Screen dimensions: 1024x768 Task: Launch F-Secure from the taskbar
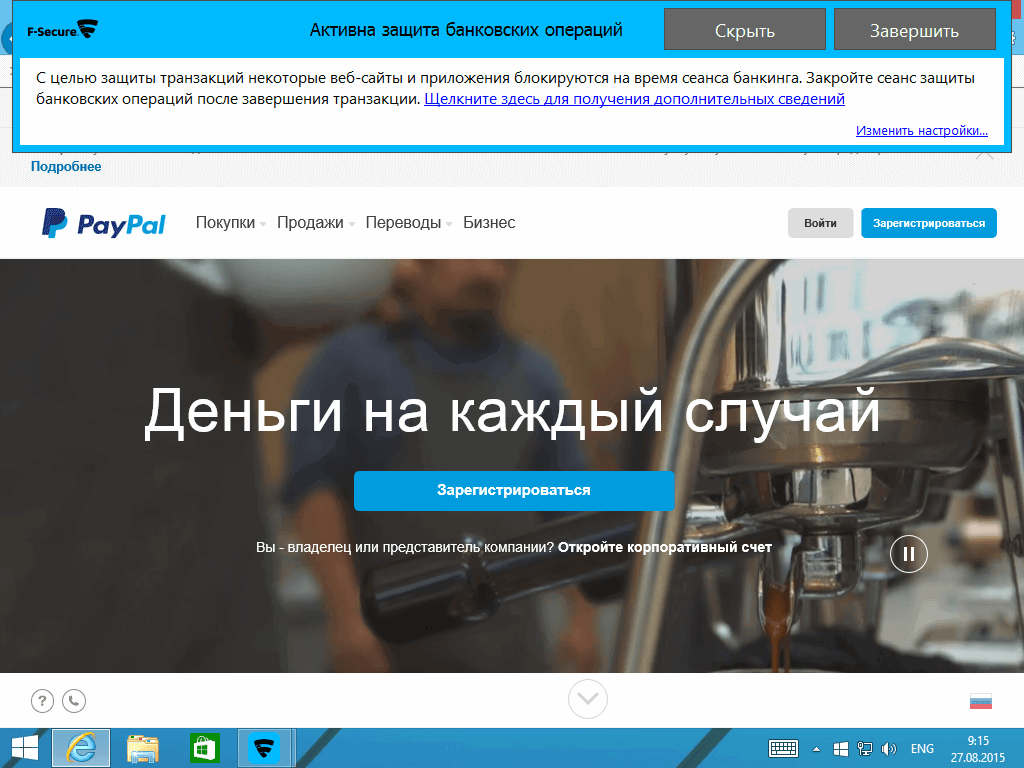[x=264, y=747]
